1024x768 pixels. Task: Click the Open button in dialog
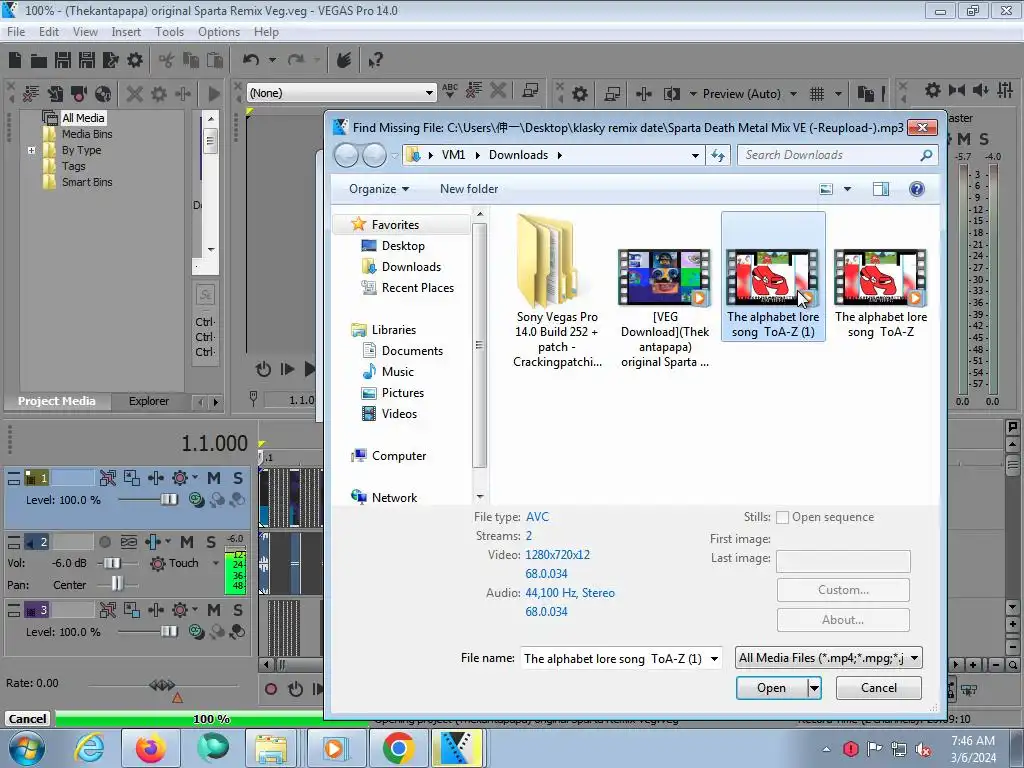771,688
